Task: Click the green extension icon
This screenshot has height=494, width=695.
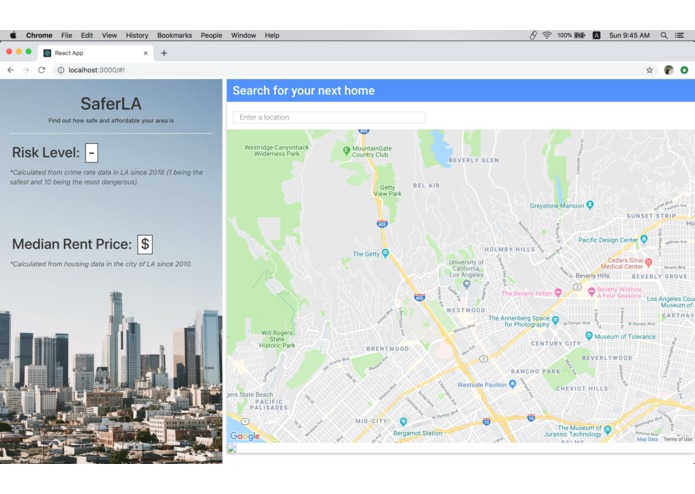Action: pos(684,70)
